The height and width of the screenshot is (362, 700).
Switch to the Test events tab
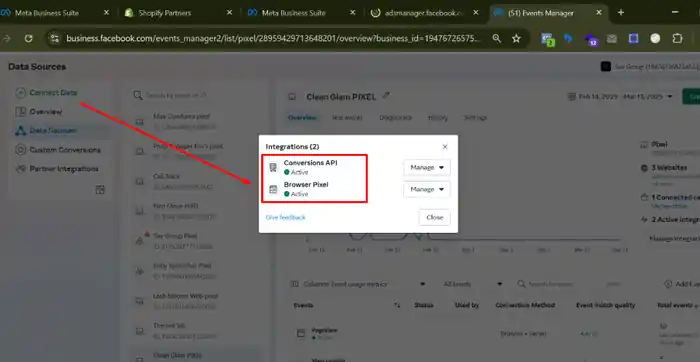[x=347, y=118]
